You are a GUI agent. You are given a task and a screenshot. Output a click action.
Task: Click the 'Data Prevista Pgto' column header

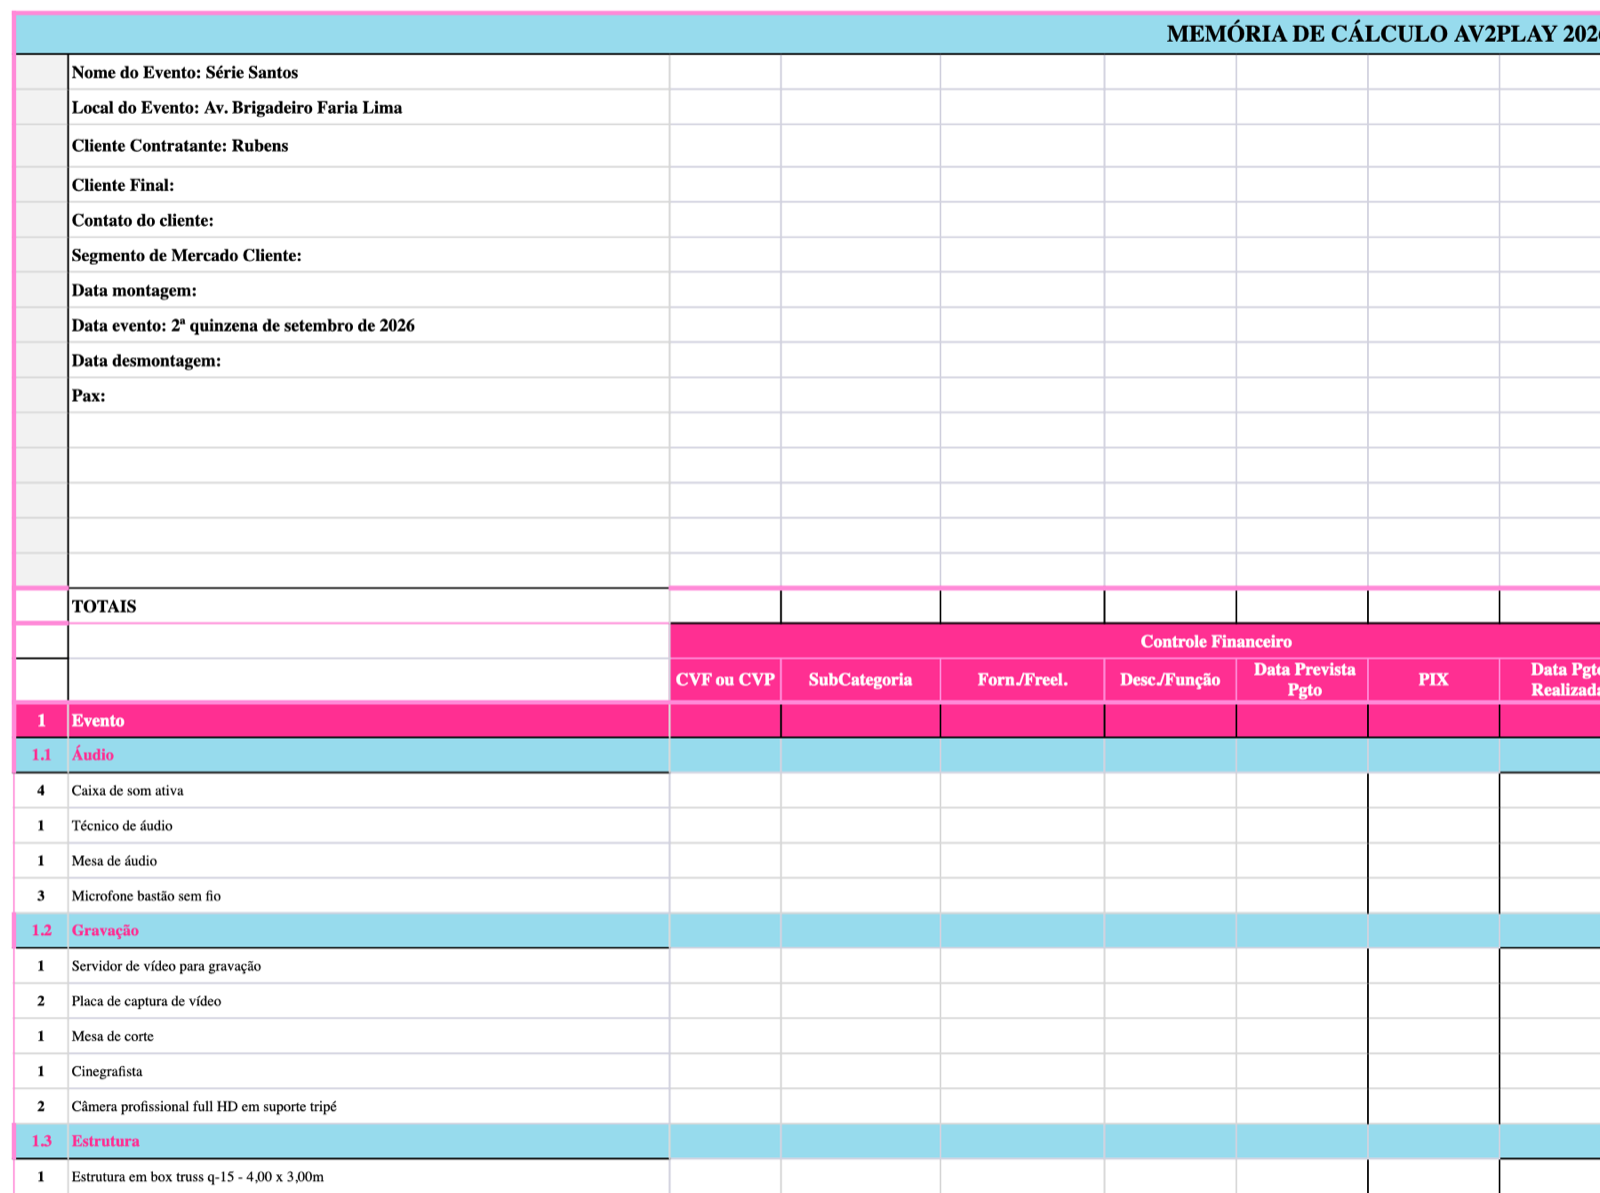pos(1302,680)
